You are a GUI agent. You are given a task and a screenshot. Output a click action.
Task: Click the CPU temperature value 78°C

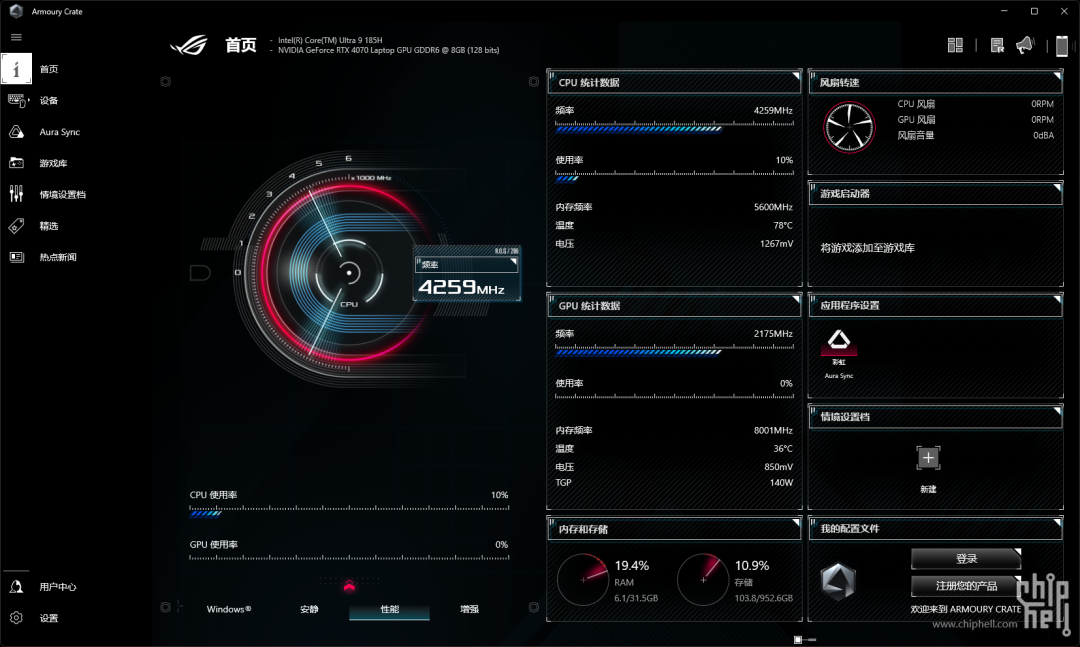pyautogui.click(x=783, y=225)
